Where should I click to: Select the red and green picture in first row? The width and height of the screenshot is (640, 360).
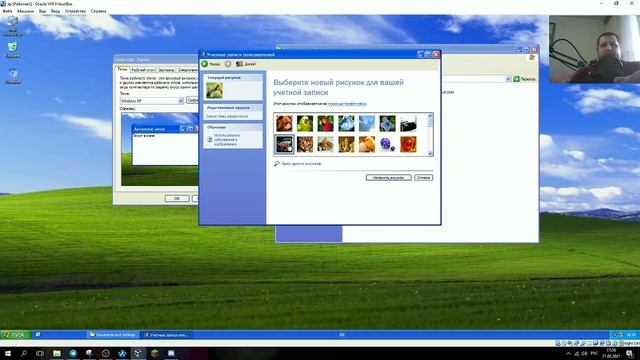point(325,123)
